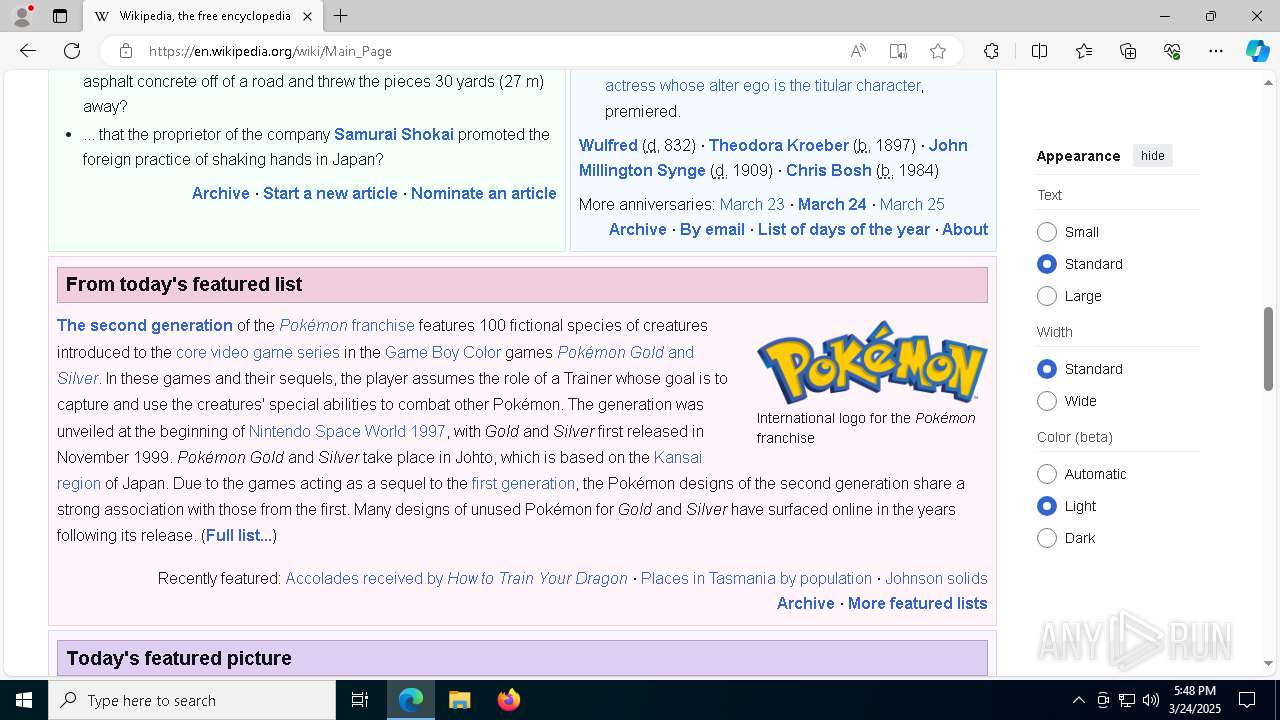Screen dimensions: 1280x720
Task: Click scrollbar down arrow
Action: (x=1268, y=663)
